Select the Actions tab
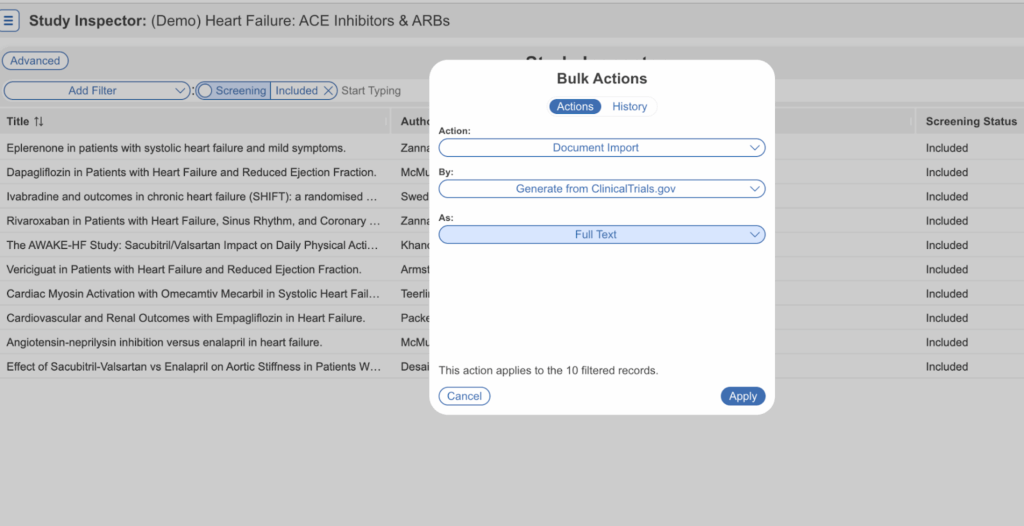 tap(575, 107)
